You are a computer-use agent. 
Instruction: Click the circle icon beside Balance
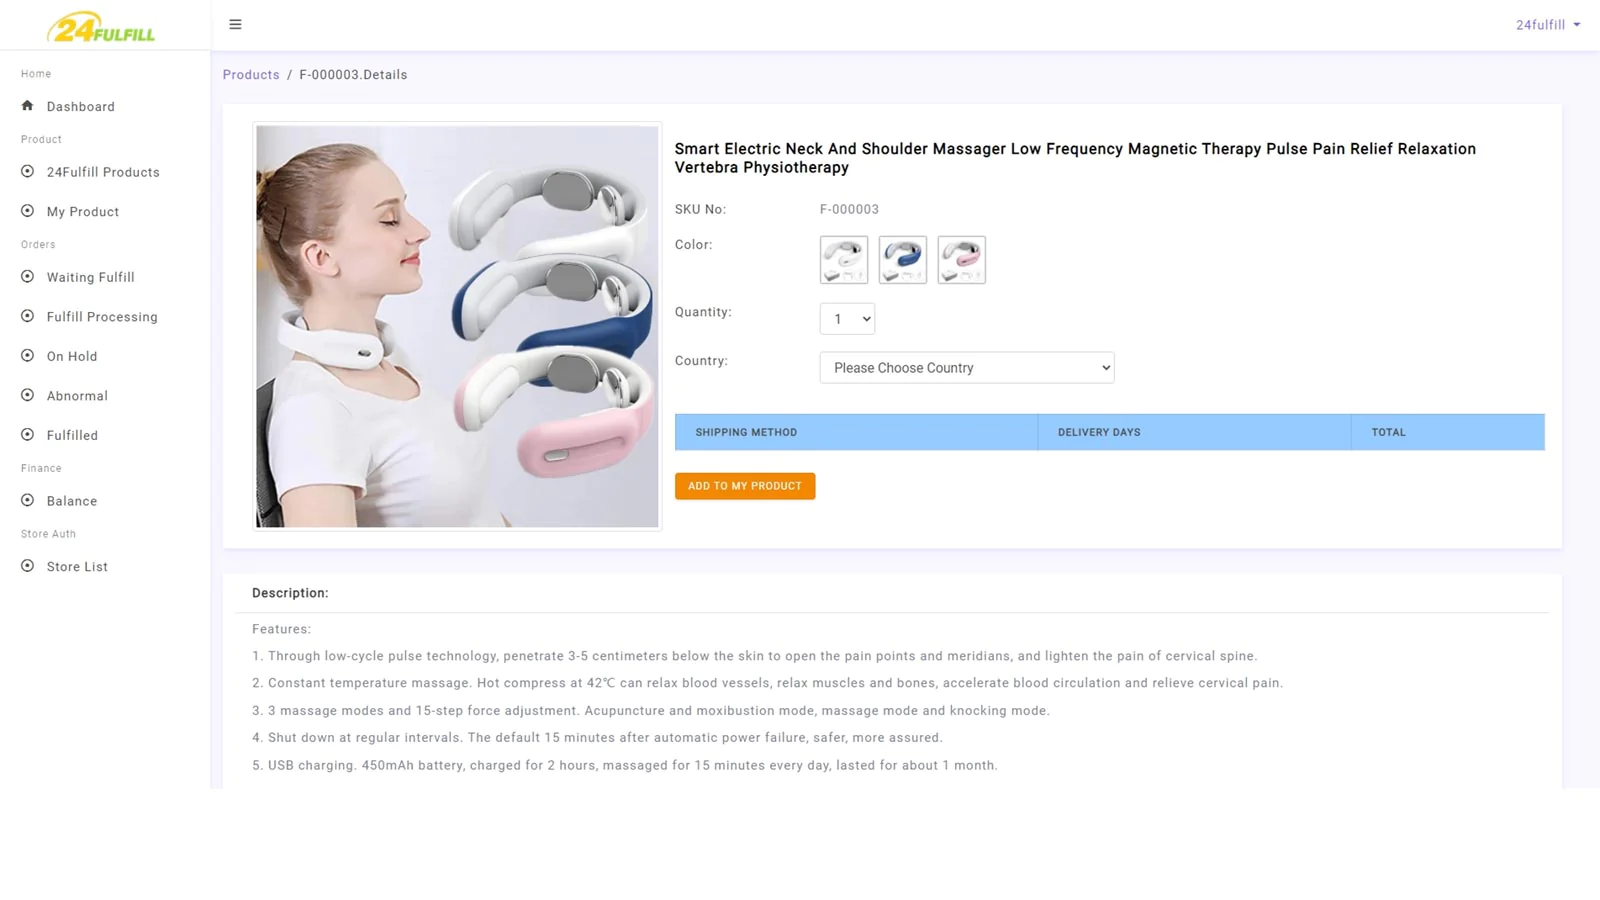coord(27,500)
